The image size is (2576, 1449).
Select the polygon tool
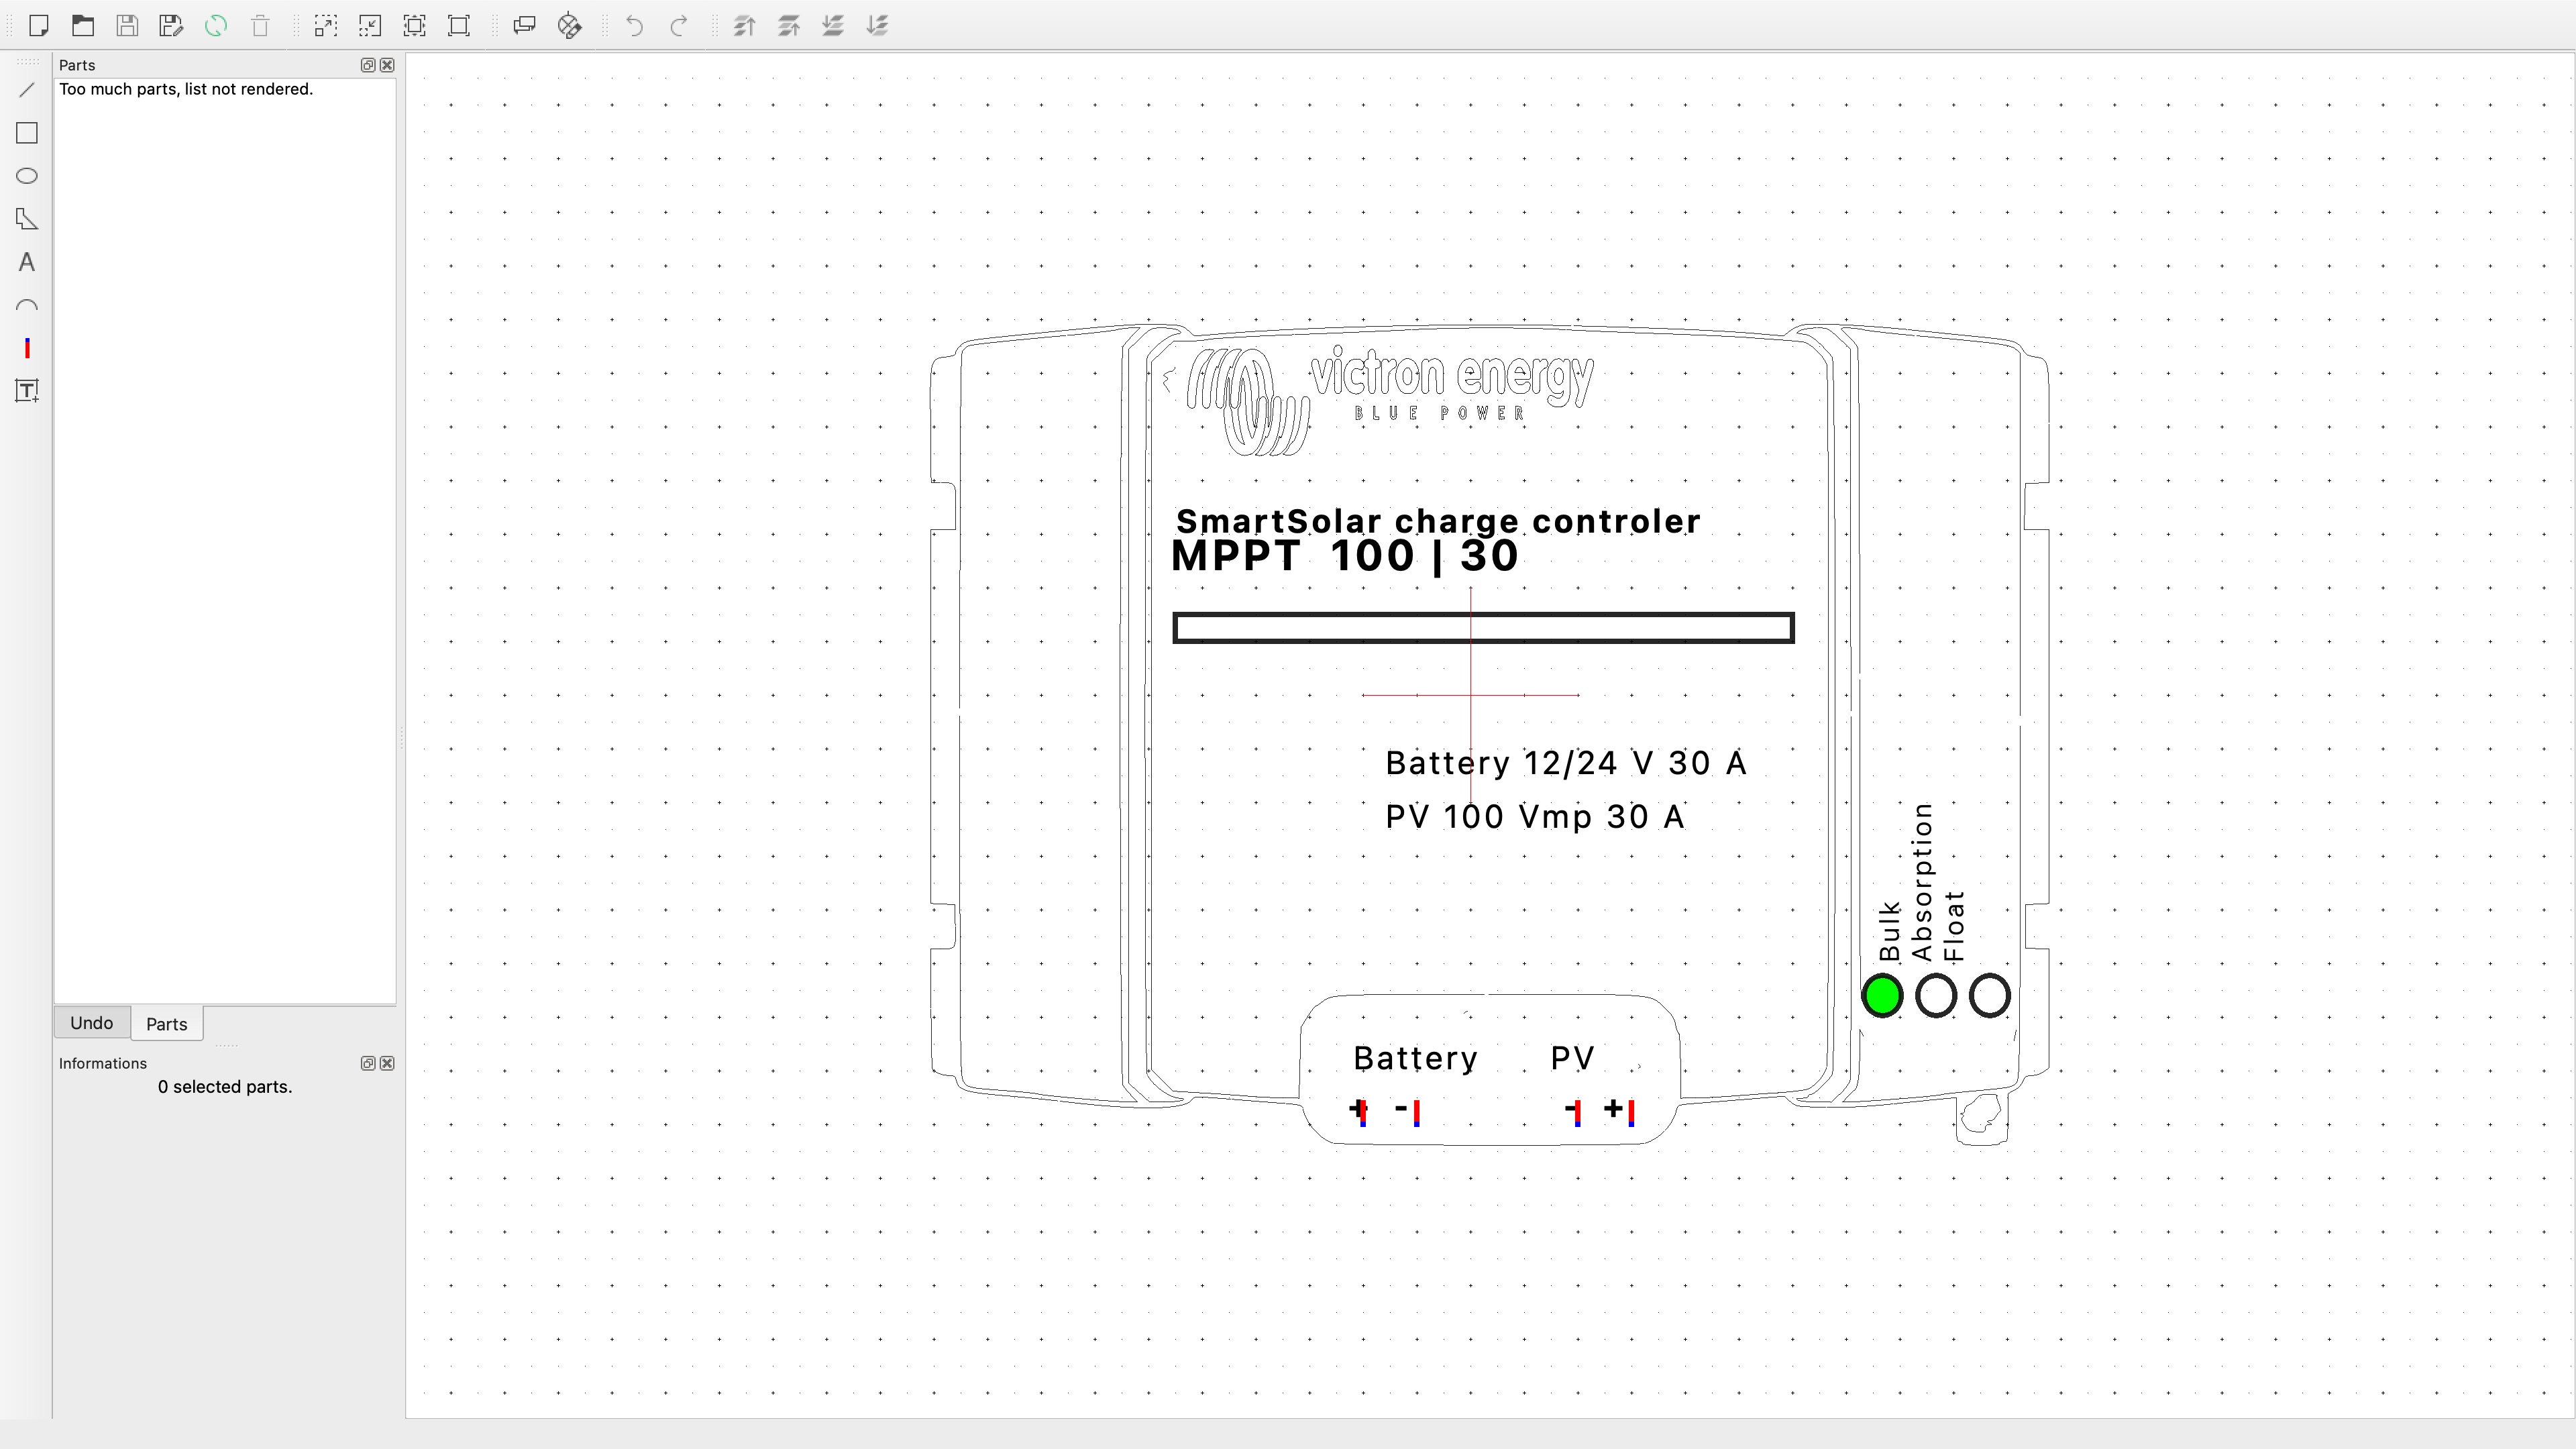coord(27,219)
